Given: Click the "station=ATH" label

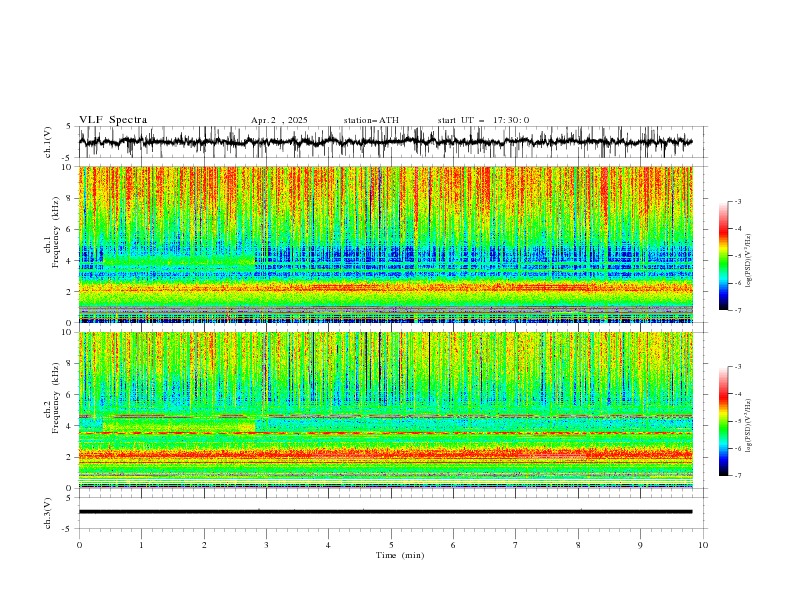Looking at the screenshot, I should [371, 120].
